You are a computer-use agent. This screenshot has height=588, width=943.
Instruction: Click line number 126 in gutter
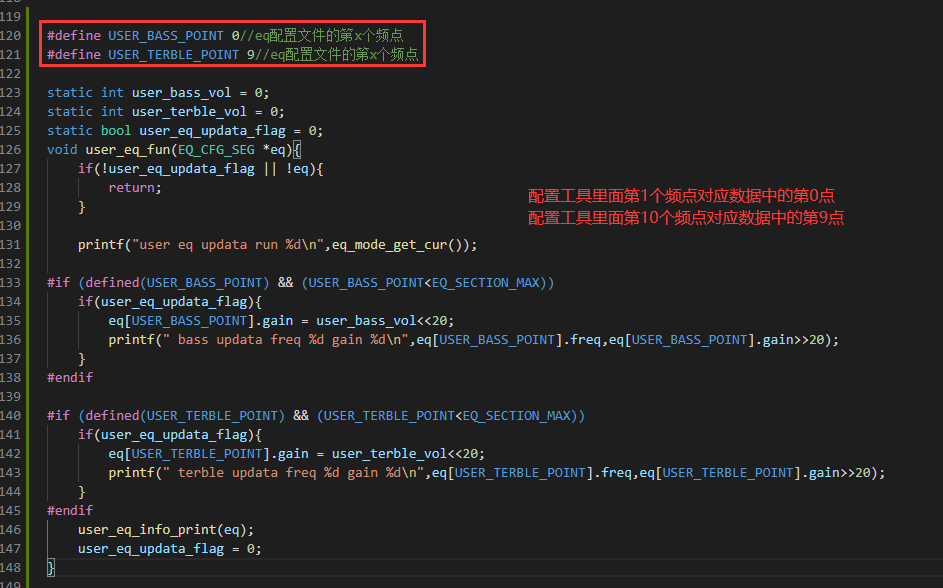click(10, 150)
